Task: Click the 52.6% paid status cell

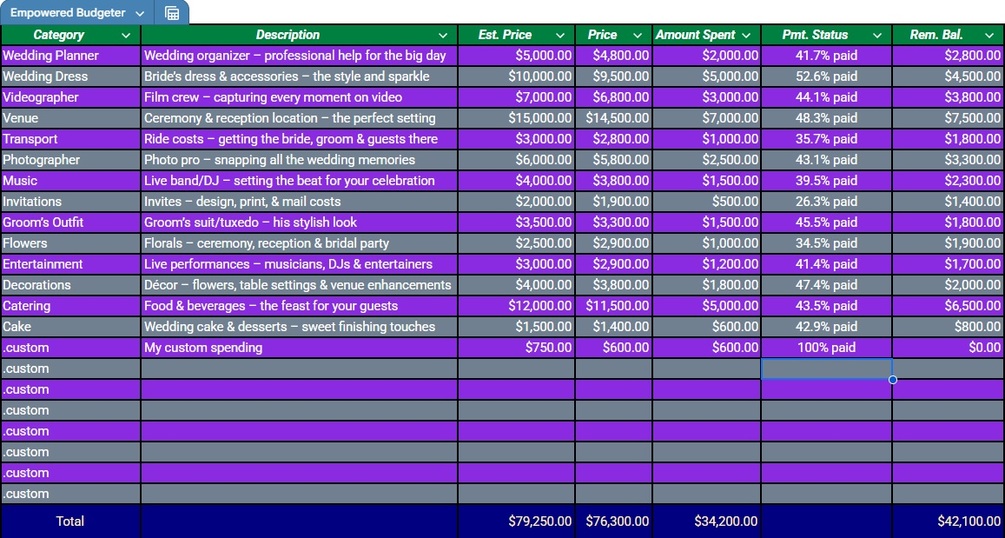Action: (826, 76)
